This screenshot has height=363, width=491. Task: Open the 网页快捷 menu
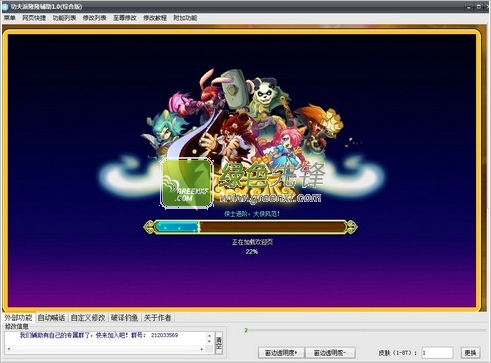(x=34, y=18)
